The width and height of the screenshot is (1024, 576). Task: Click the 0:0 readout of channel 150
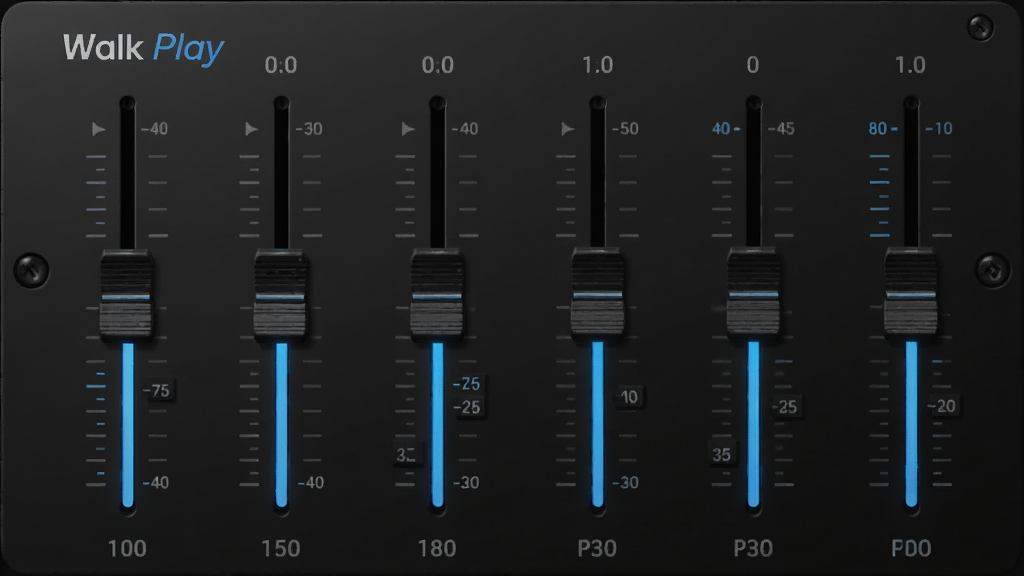(281, 65)
